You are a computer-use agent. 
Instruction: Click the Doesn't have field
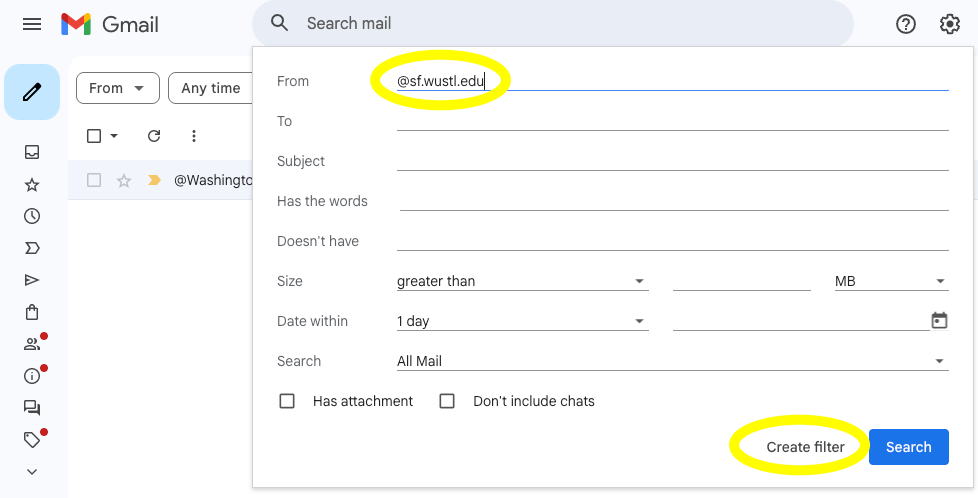click(x=672, y=241)
